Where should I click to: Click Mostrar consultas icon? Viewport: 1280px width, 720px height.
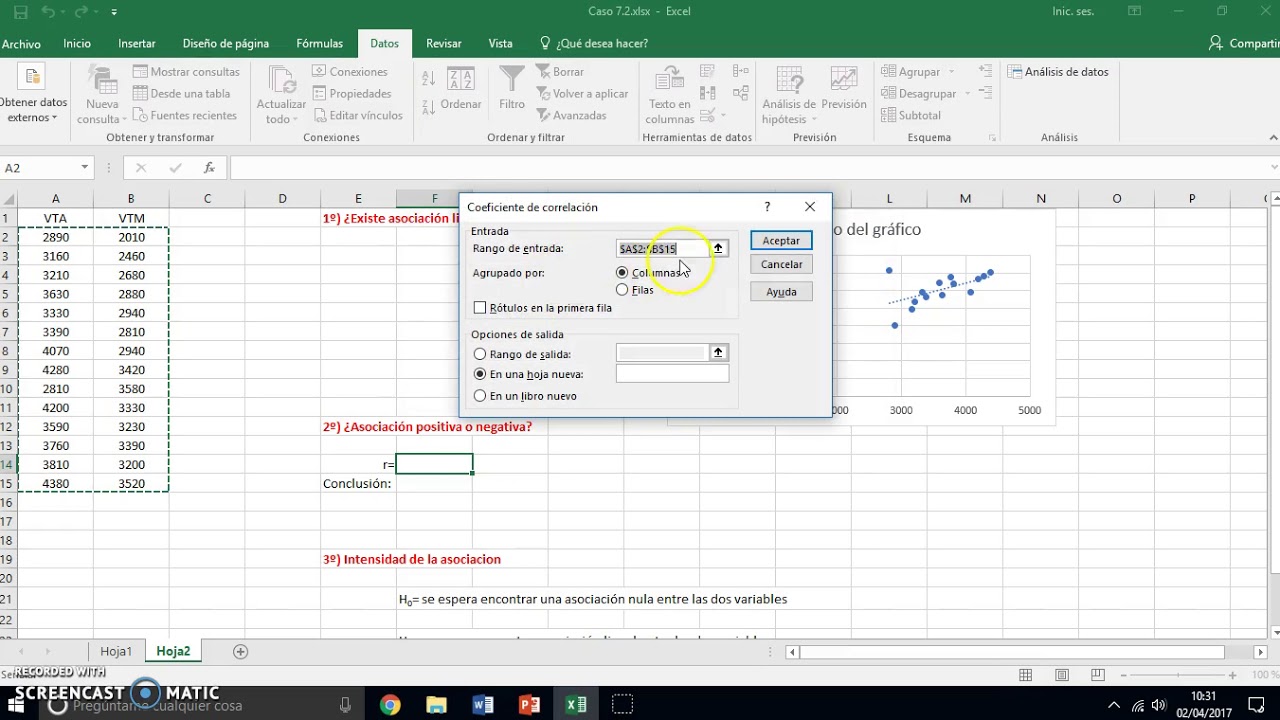pyautogui.click(x=141, y=72)
